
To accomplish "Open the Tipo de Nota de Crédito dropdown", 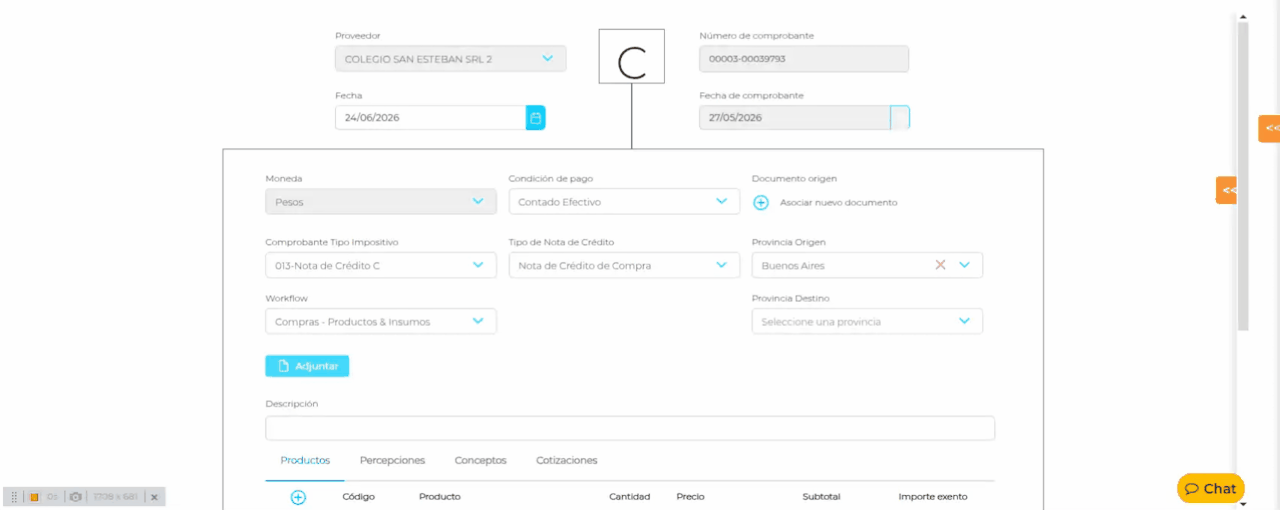I will click(x=624, y=265).
